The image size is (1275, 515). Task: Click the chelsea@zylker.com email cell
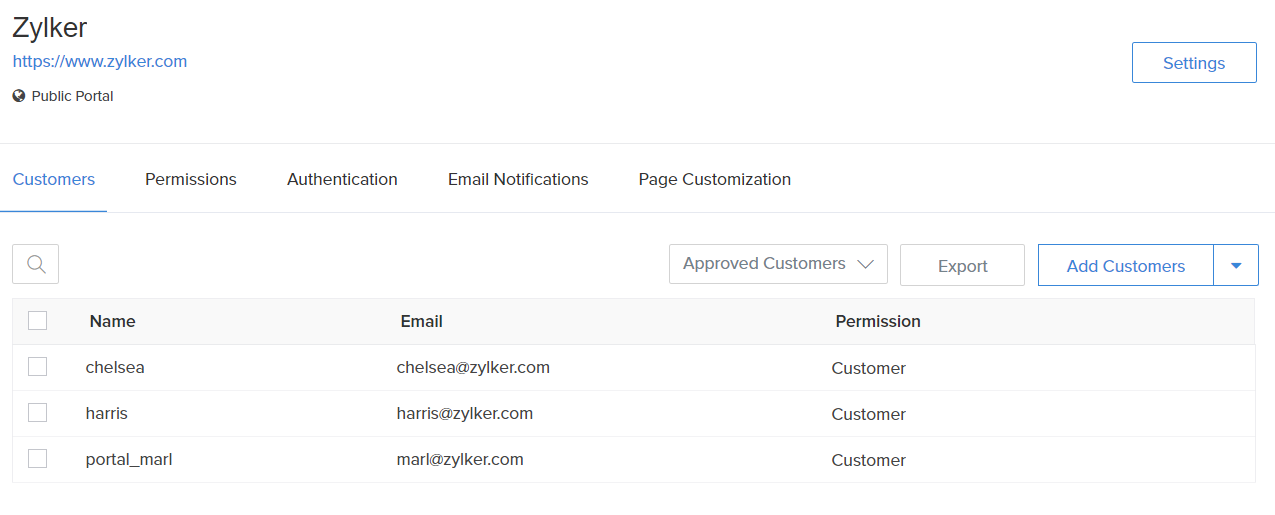473,368
